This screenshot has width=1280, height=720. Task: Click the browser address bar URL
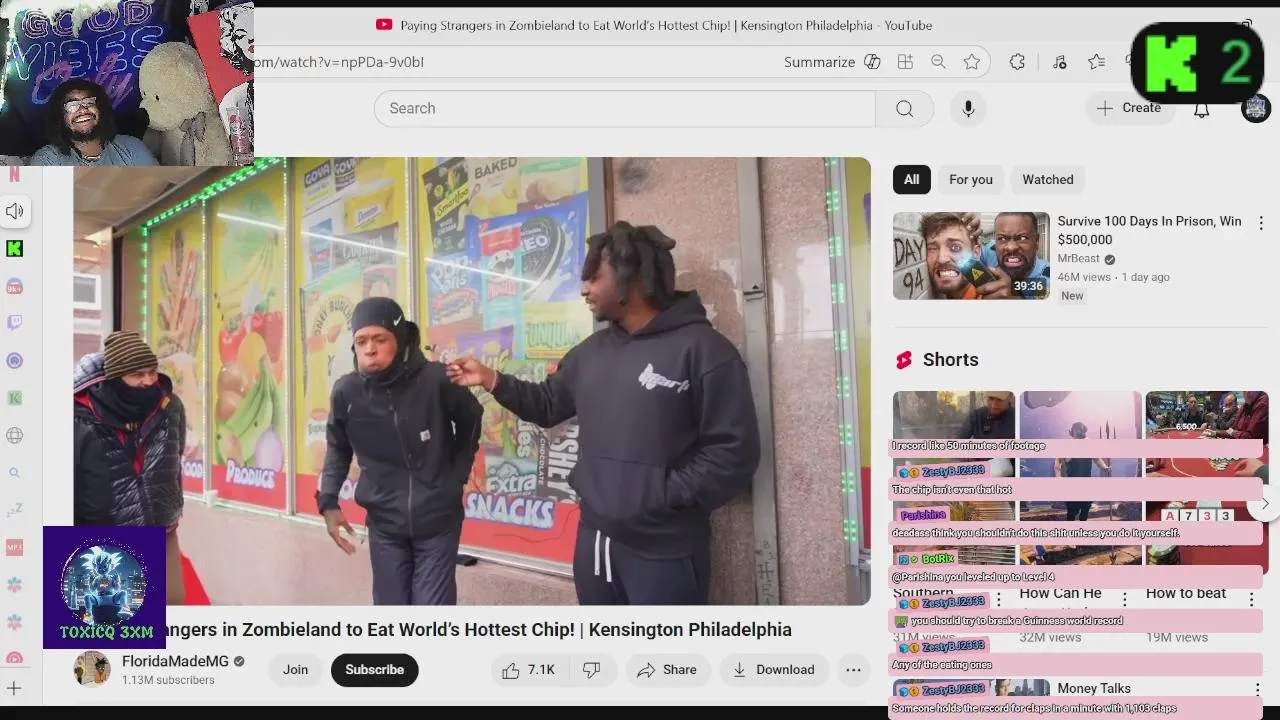[x=339, y=62]
